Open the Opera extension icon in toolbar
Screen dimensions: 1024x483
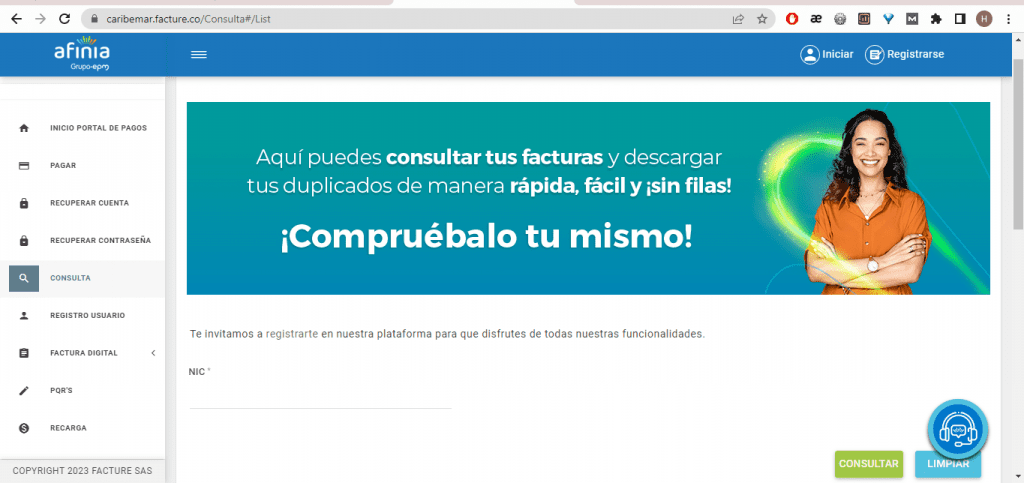792,19
